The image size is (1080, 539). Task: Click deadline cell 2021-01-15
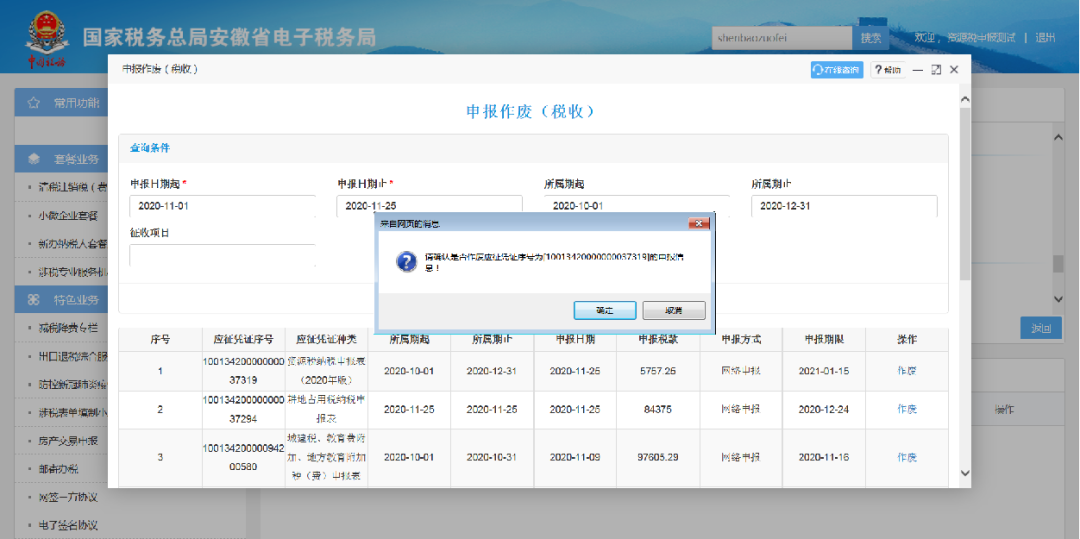[x=824, y=370]
